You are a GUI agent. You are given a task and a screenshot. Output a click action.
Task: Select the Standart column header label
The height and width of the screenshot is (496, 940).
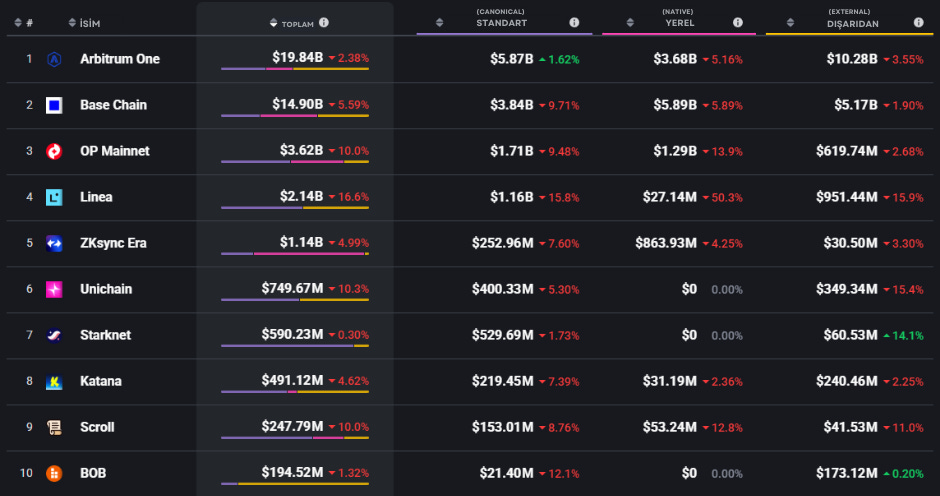(501, 22)
